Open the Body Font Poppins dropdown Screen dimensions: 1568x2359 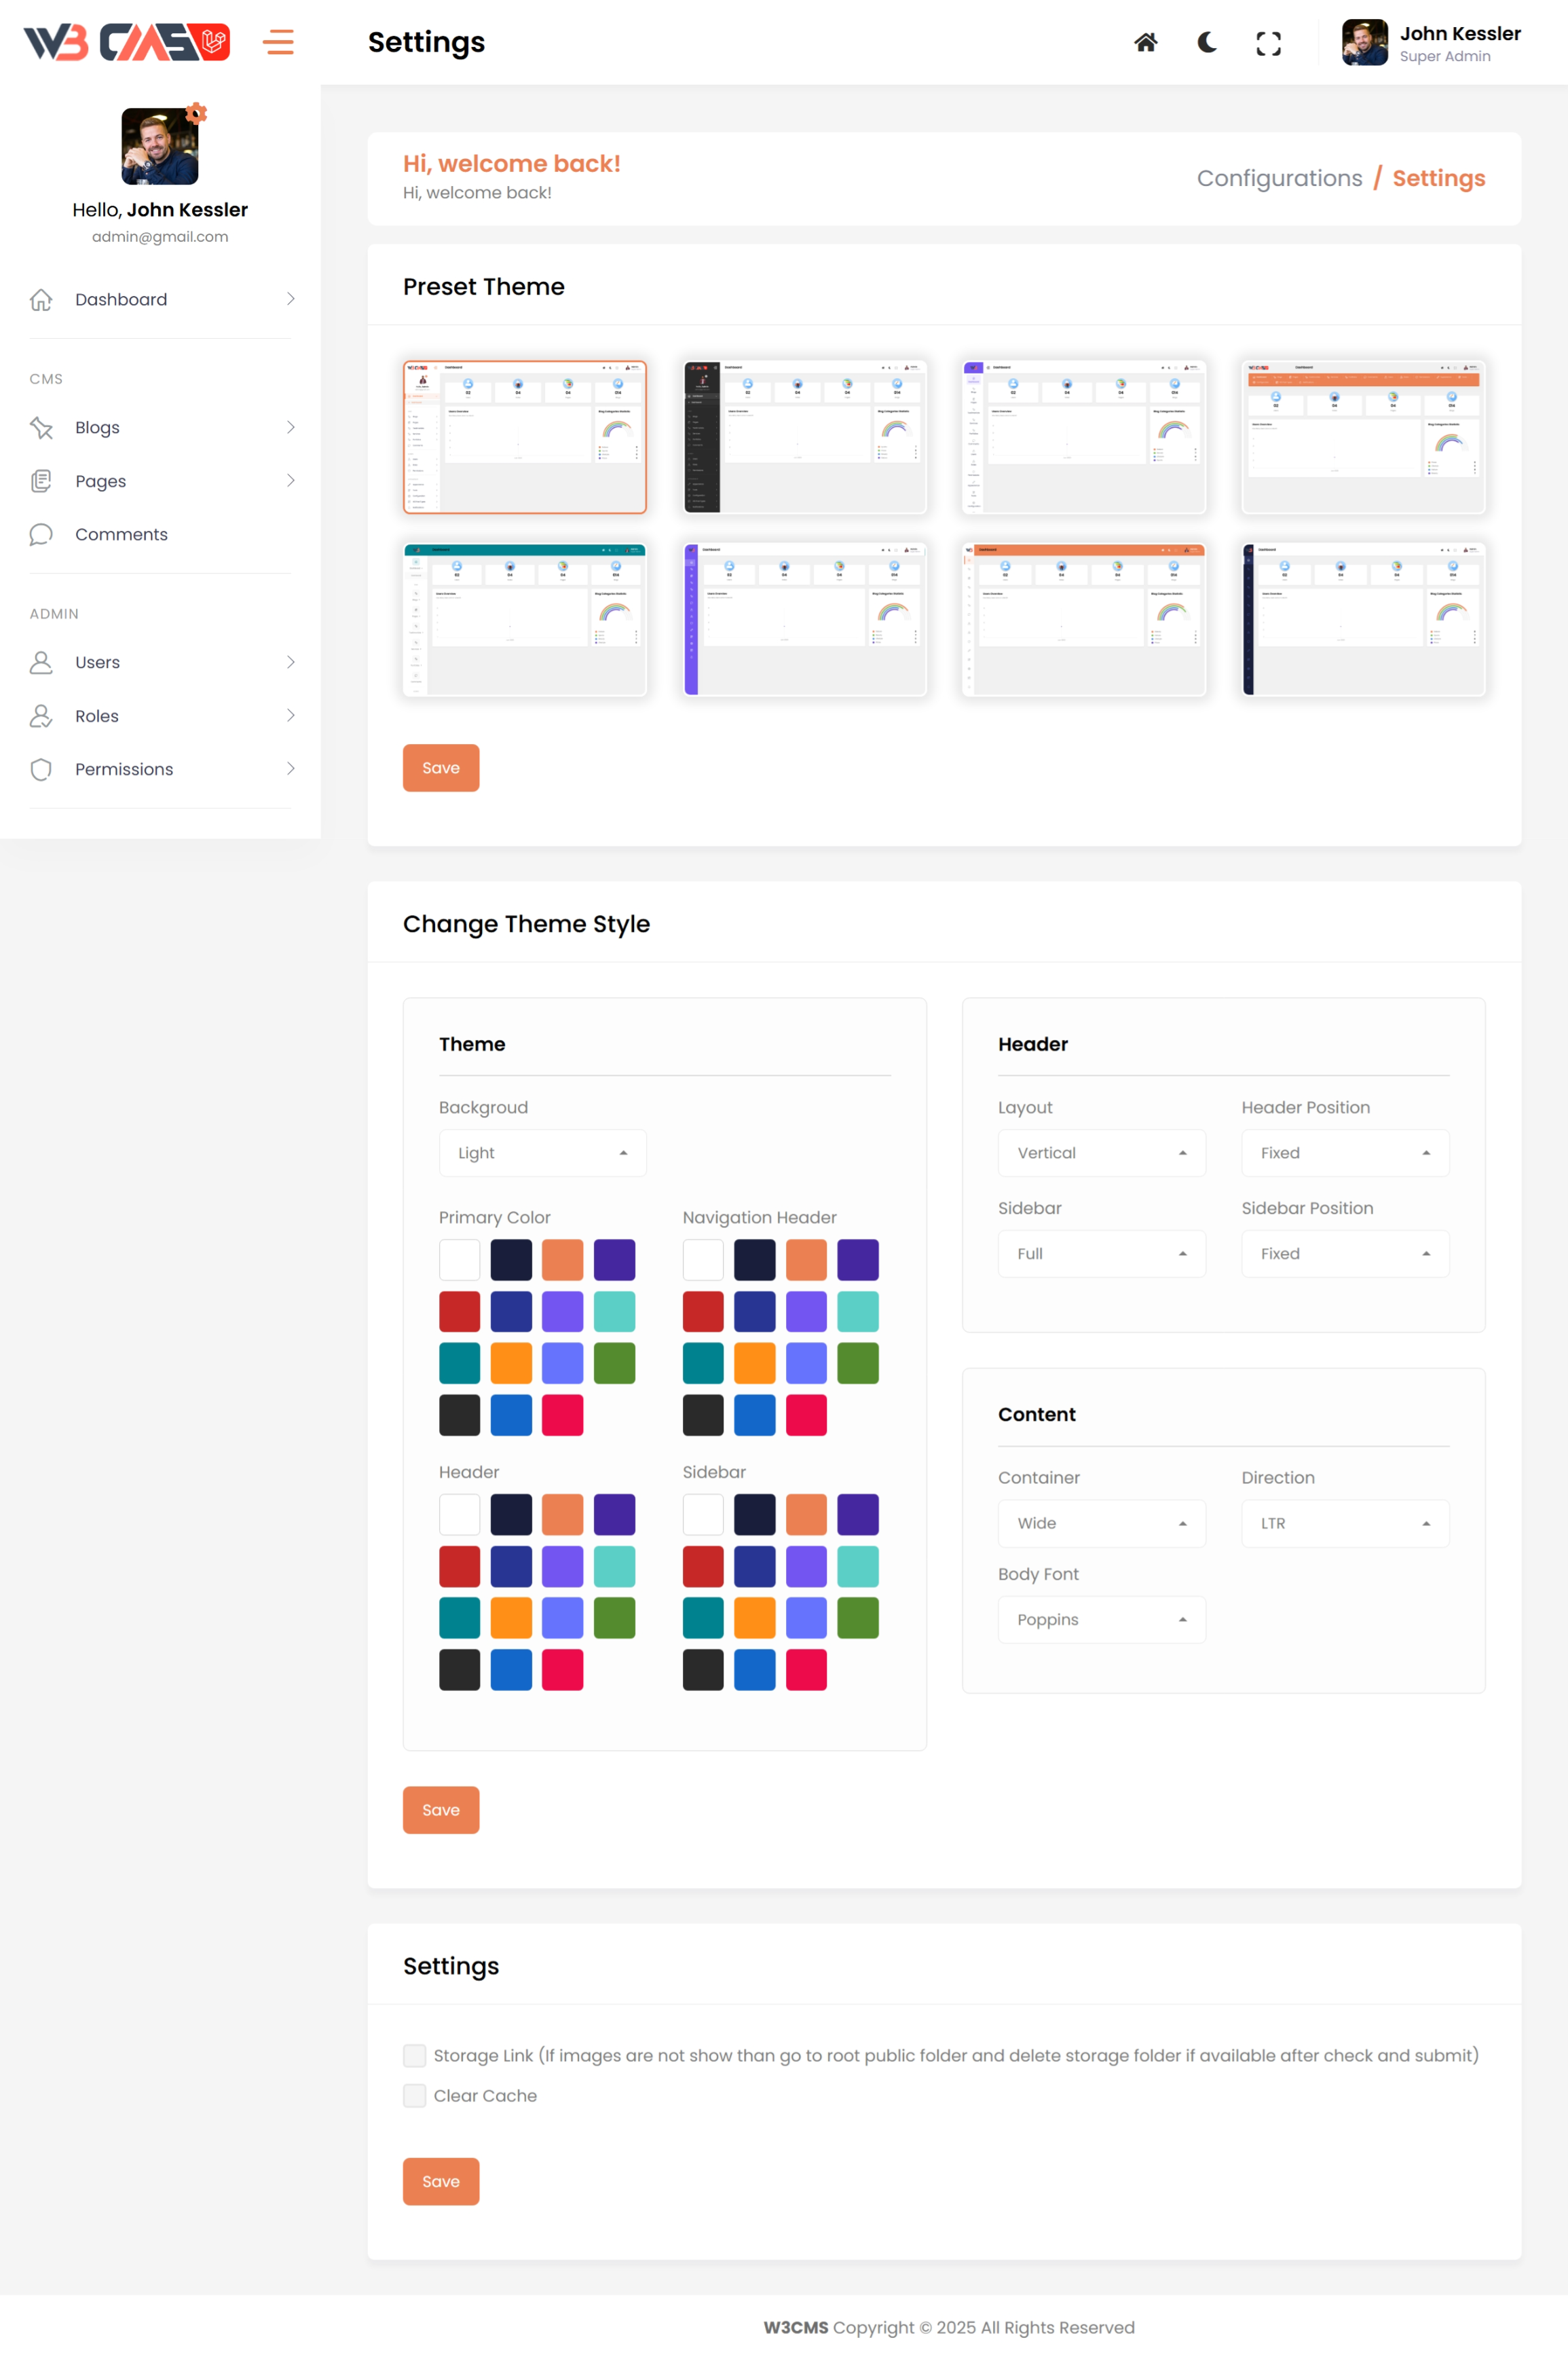tap(1101, 1619)
